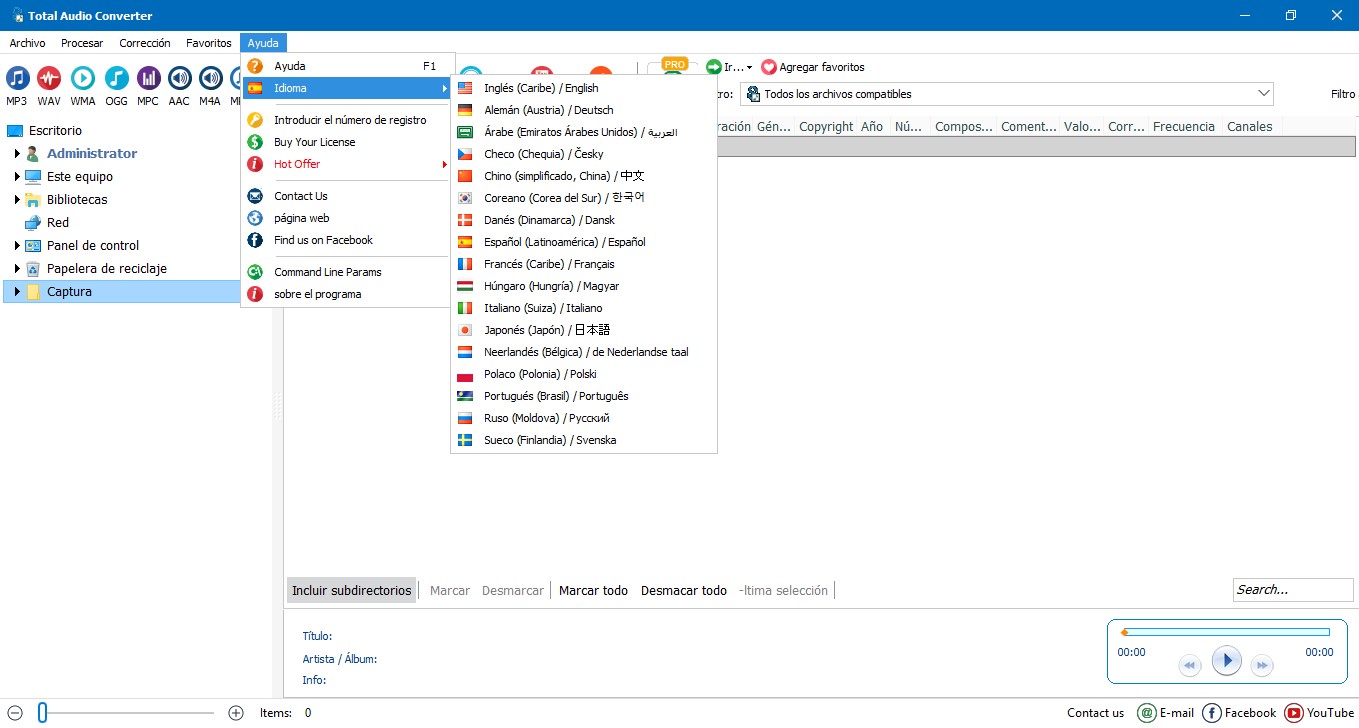Expand the Este equipo tree item
This screenshot has width=1359, height=728.
tap(18, 176)
